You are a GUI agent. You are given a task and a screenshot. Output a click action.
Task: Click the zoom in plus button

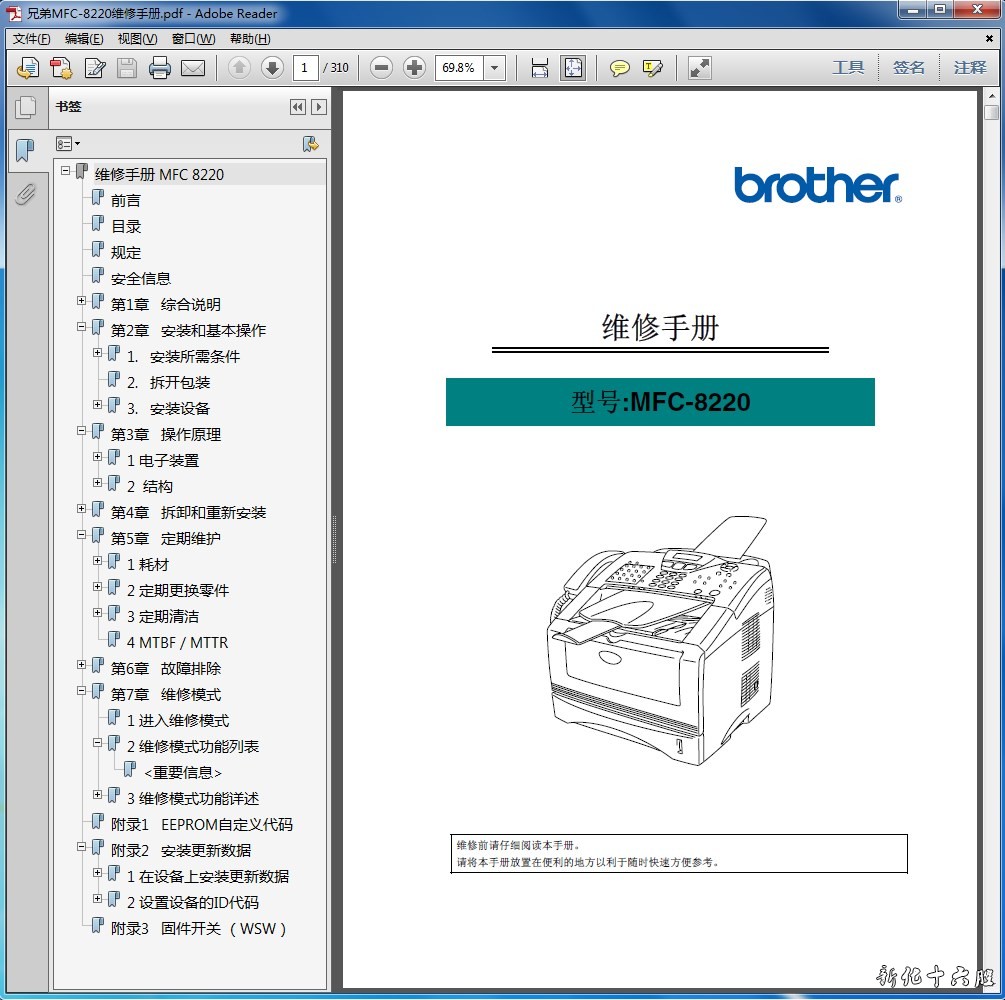414,68
